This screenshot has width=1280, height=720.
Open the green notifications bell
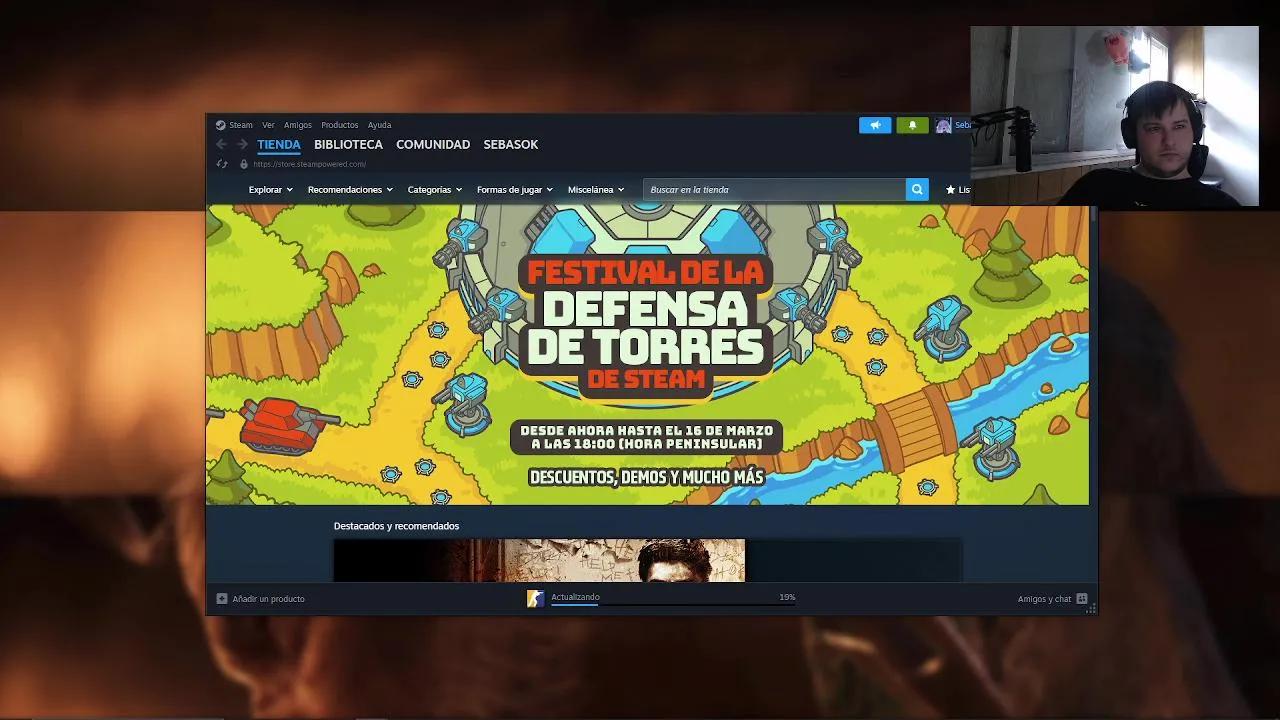tap(911, 125)
